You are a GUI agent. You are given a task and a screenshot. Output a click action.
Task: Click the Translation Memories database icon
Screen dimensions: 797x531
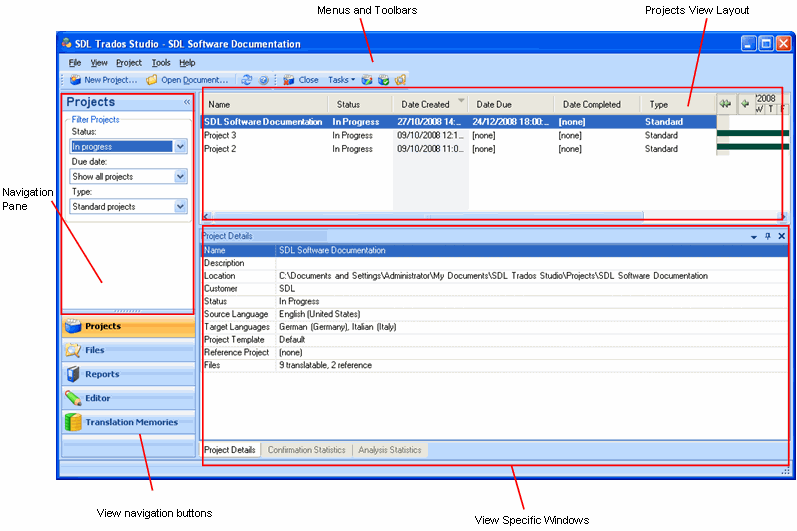click(x=73, y=422)
